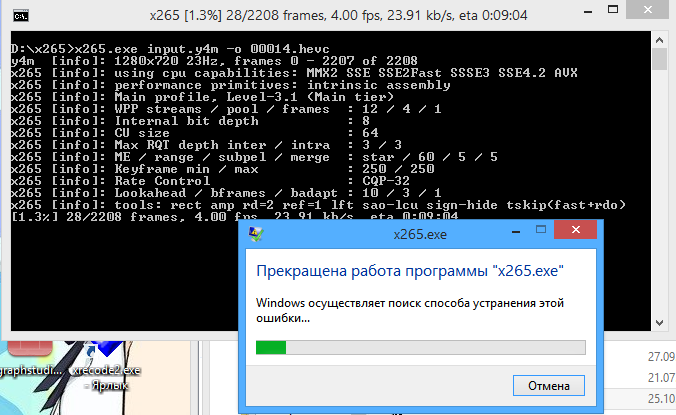The image size is (676, 415).
Task: Close the x265.exe crash dialog
Action: (x=575, y=230)
